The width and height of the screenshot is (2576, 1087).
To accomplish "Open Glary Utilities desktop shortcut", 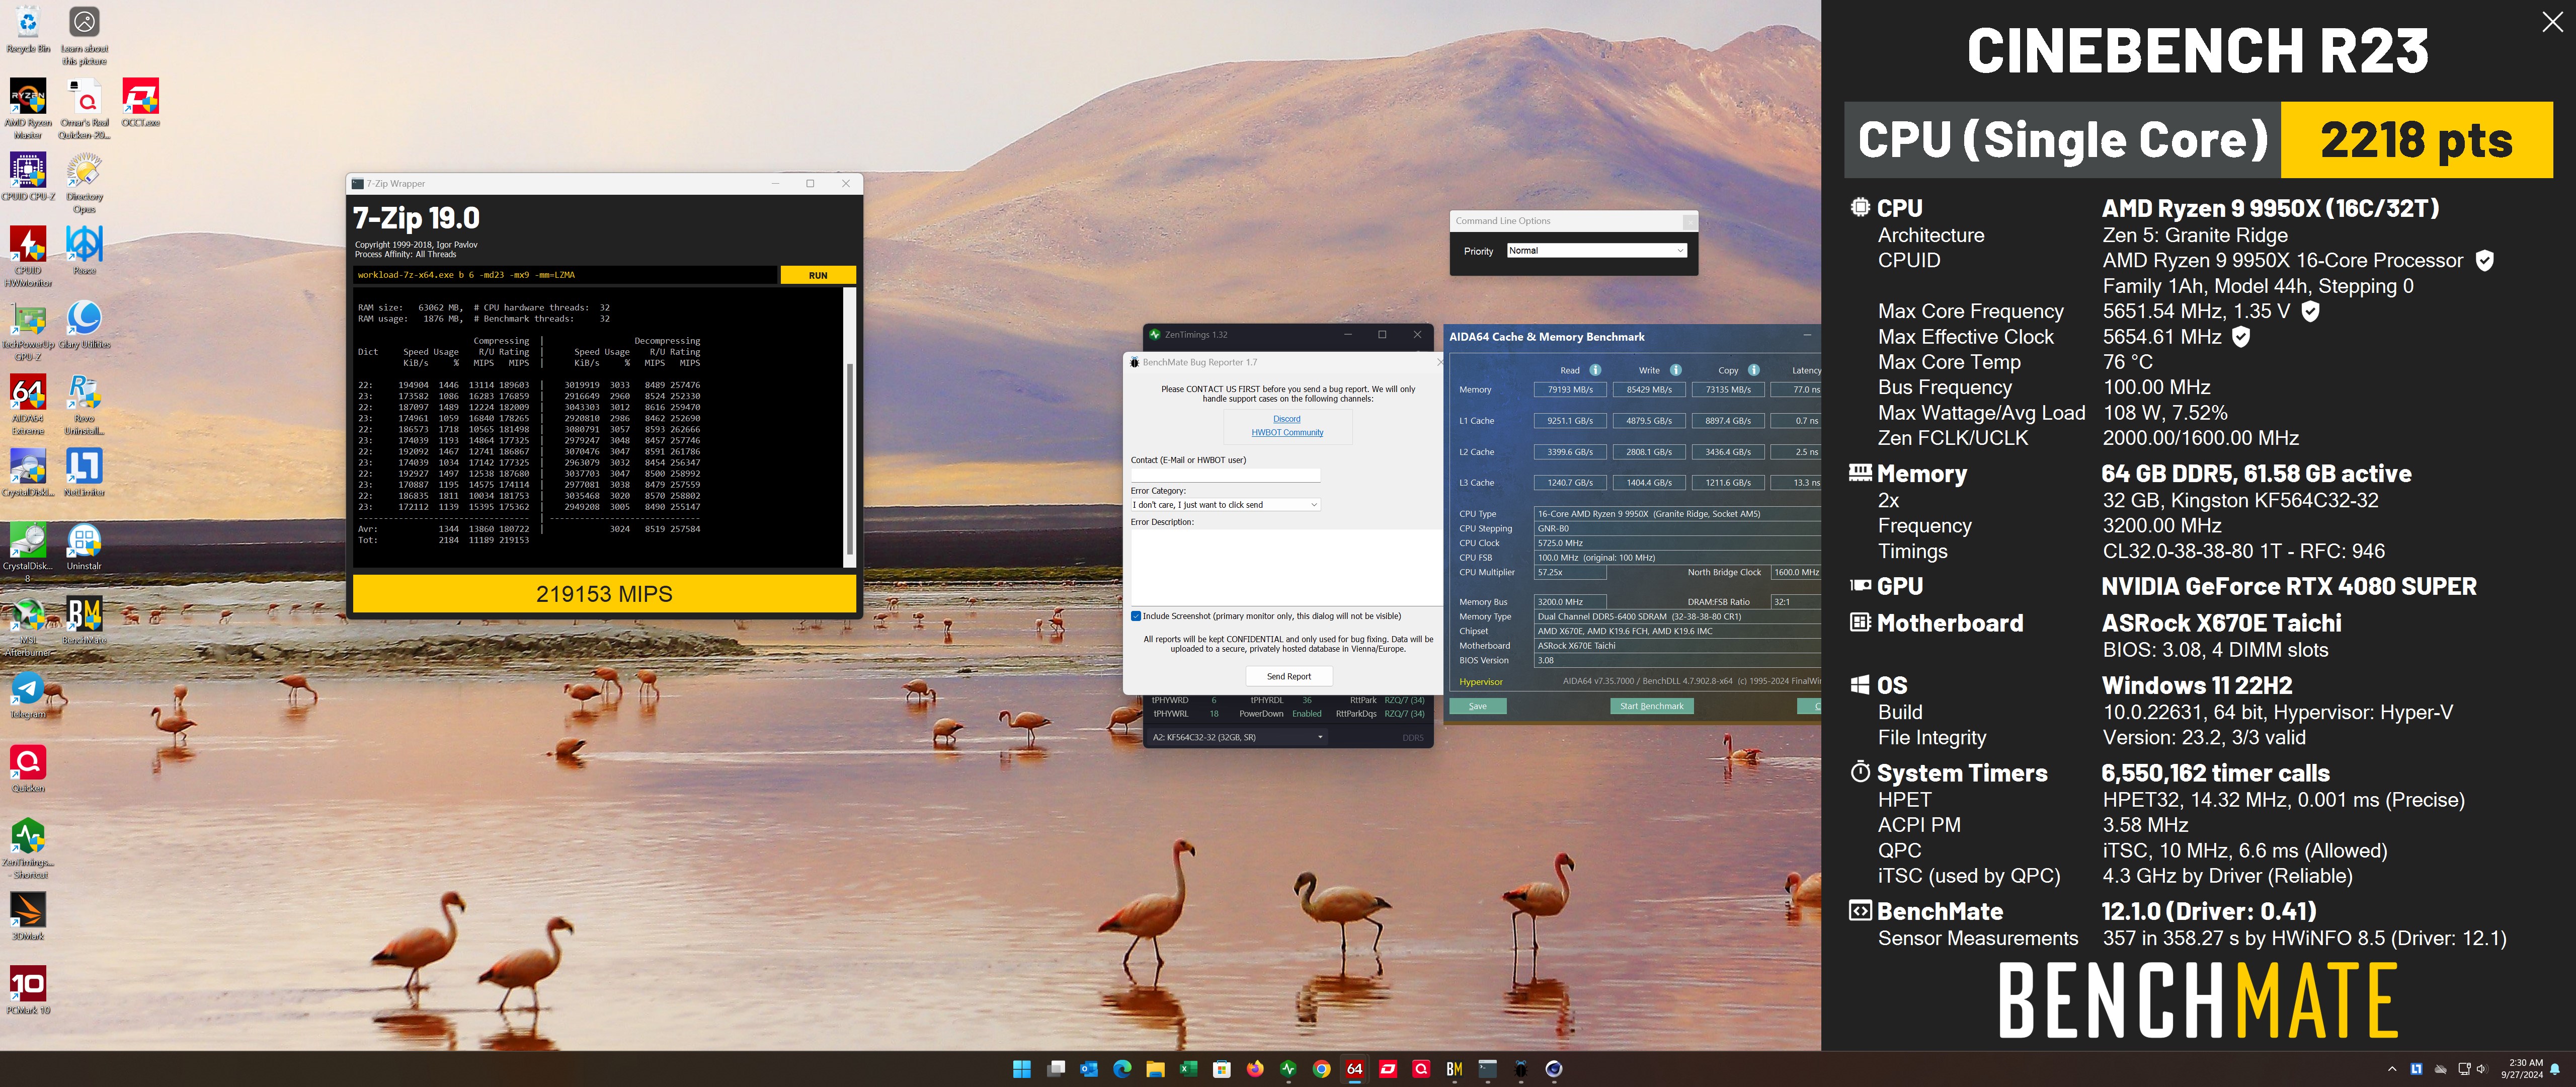I will pos(84,325).
